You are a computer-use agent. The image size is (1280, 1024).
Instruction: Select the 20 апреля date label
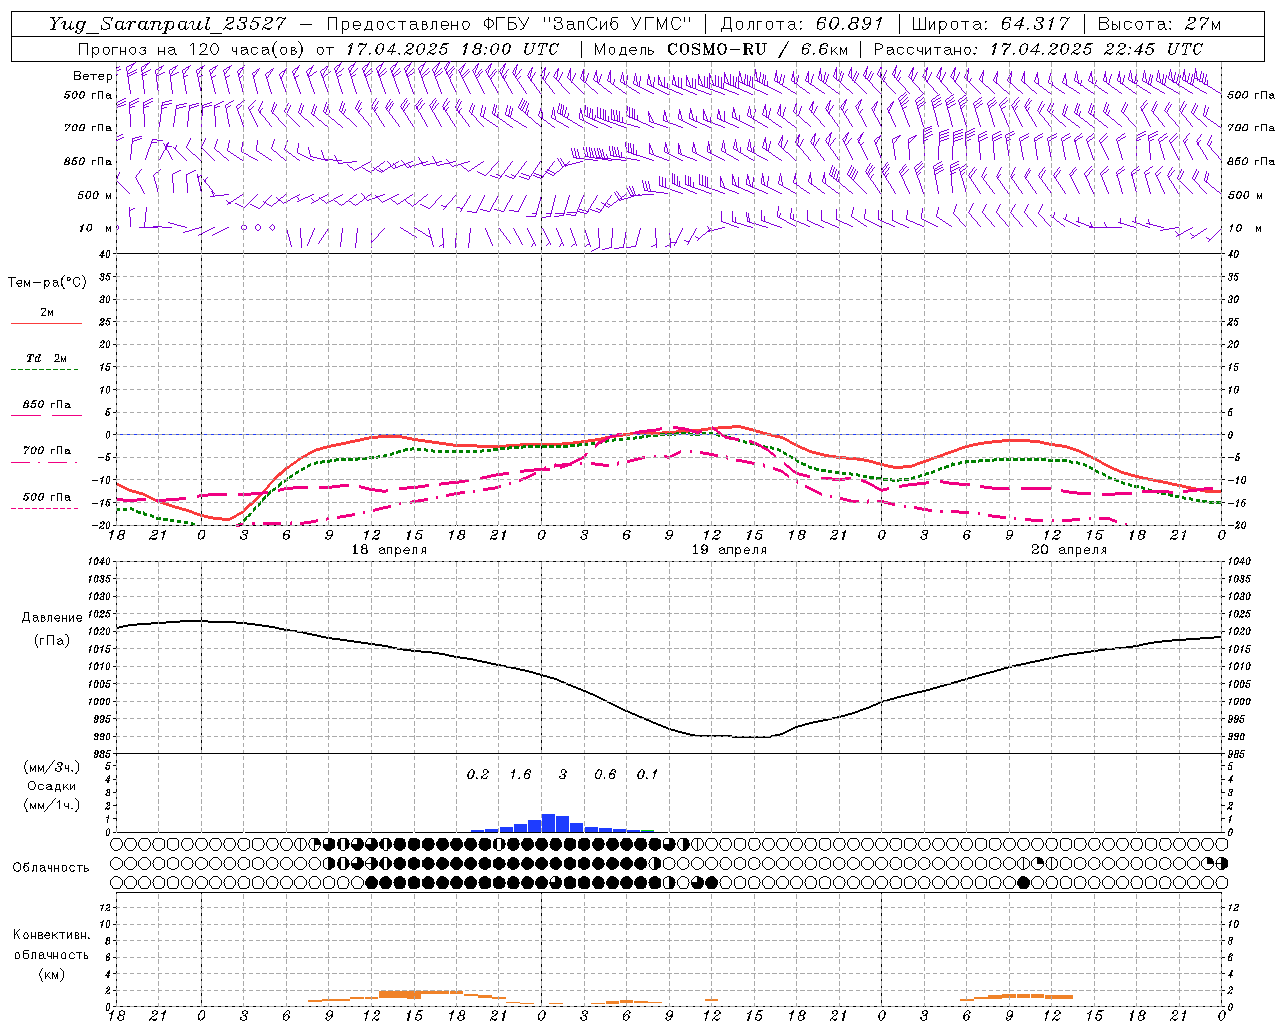coord(1069,549)
